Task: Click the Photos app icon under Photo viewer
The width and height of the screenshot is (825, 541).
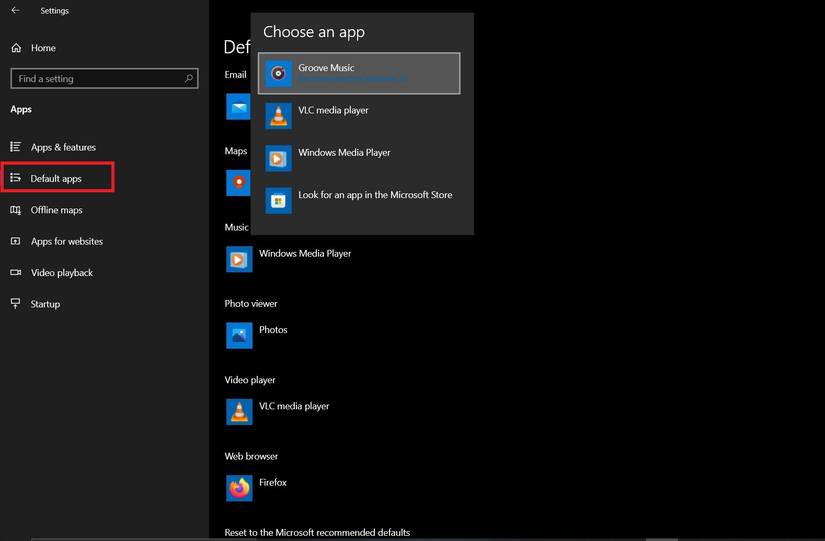Action: point(239,335)
